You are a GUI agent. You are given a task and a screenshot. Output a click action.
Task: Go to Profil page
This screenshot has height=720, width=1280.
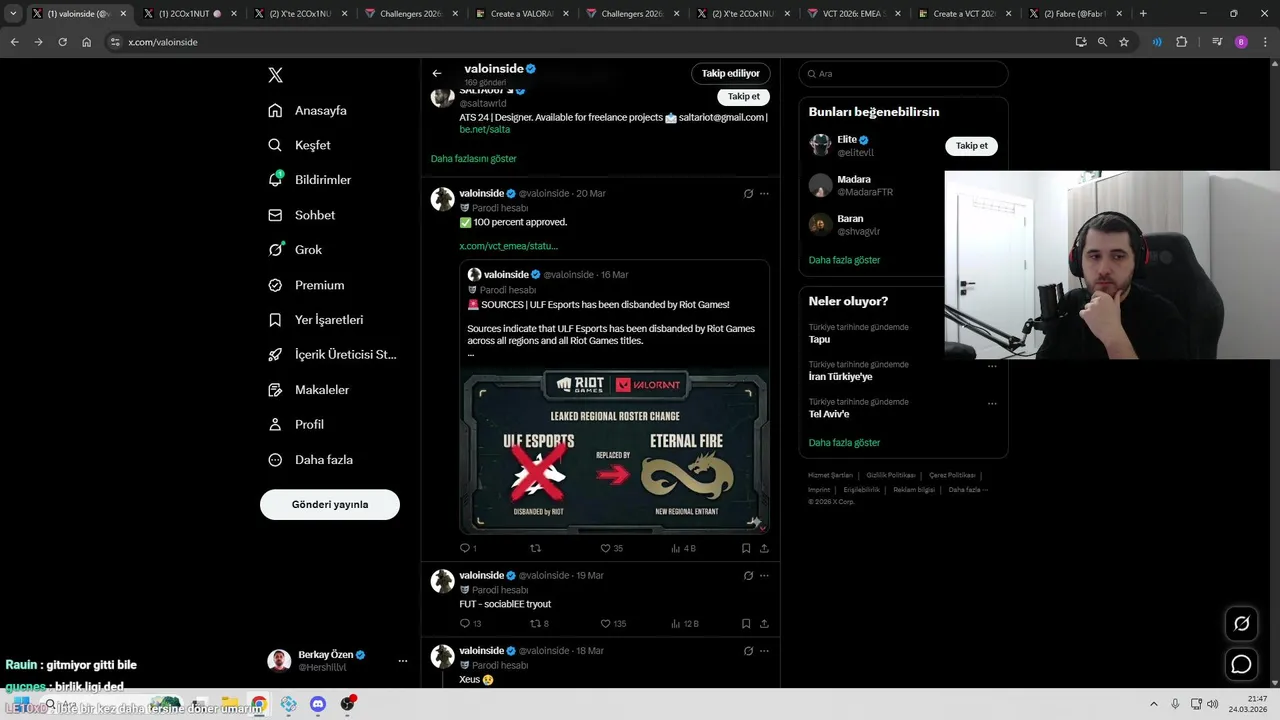296,425
